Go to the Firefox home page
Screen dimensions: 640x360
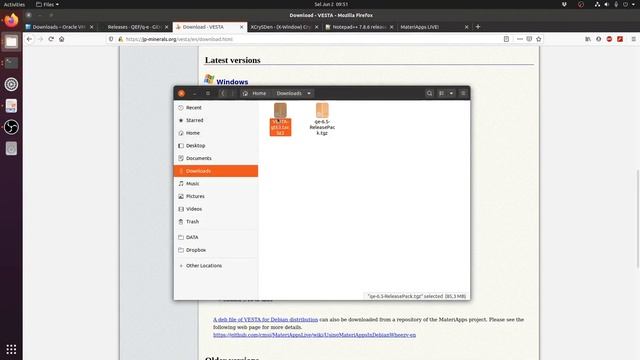point(62,39)
